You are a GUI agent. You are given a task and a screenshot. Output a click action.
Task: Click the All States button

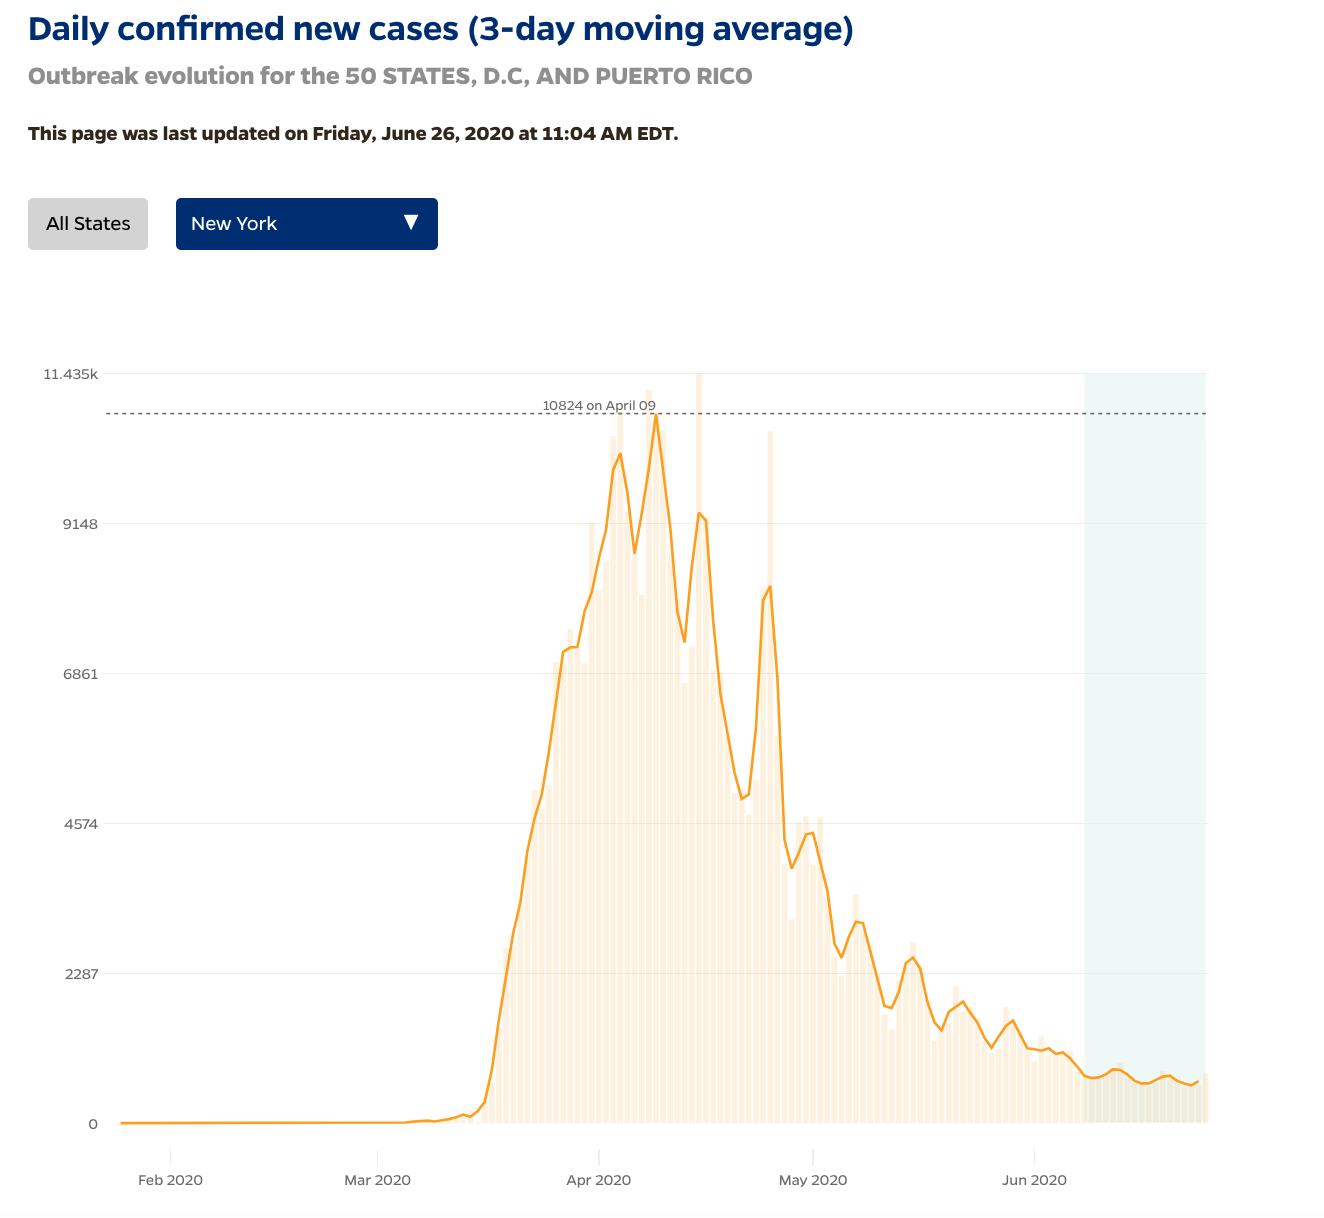coord(88,224)
